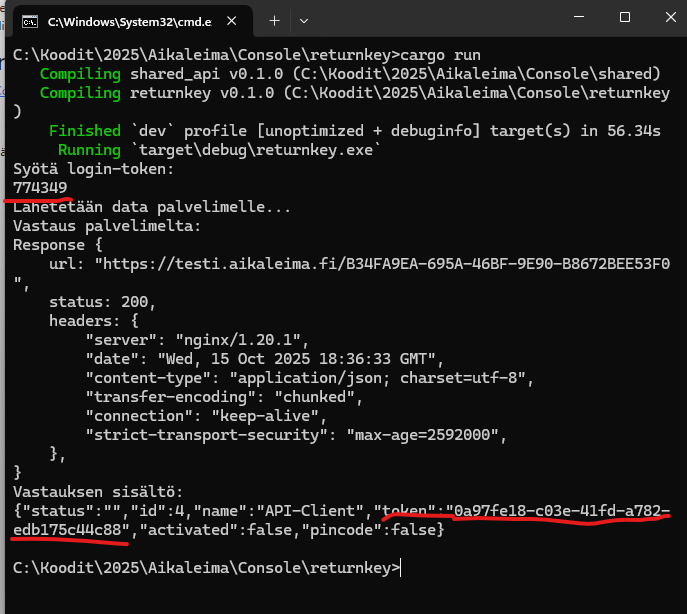This screenshot has width=687, height=614.
Task: Click the nginx/1.20.1 server header value
Action: point(243,340)
